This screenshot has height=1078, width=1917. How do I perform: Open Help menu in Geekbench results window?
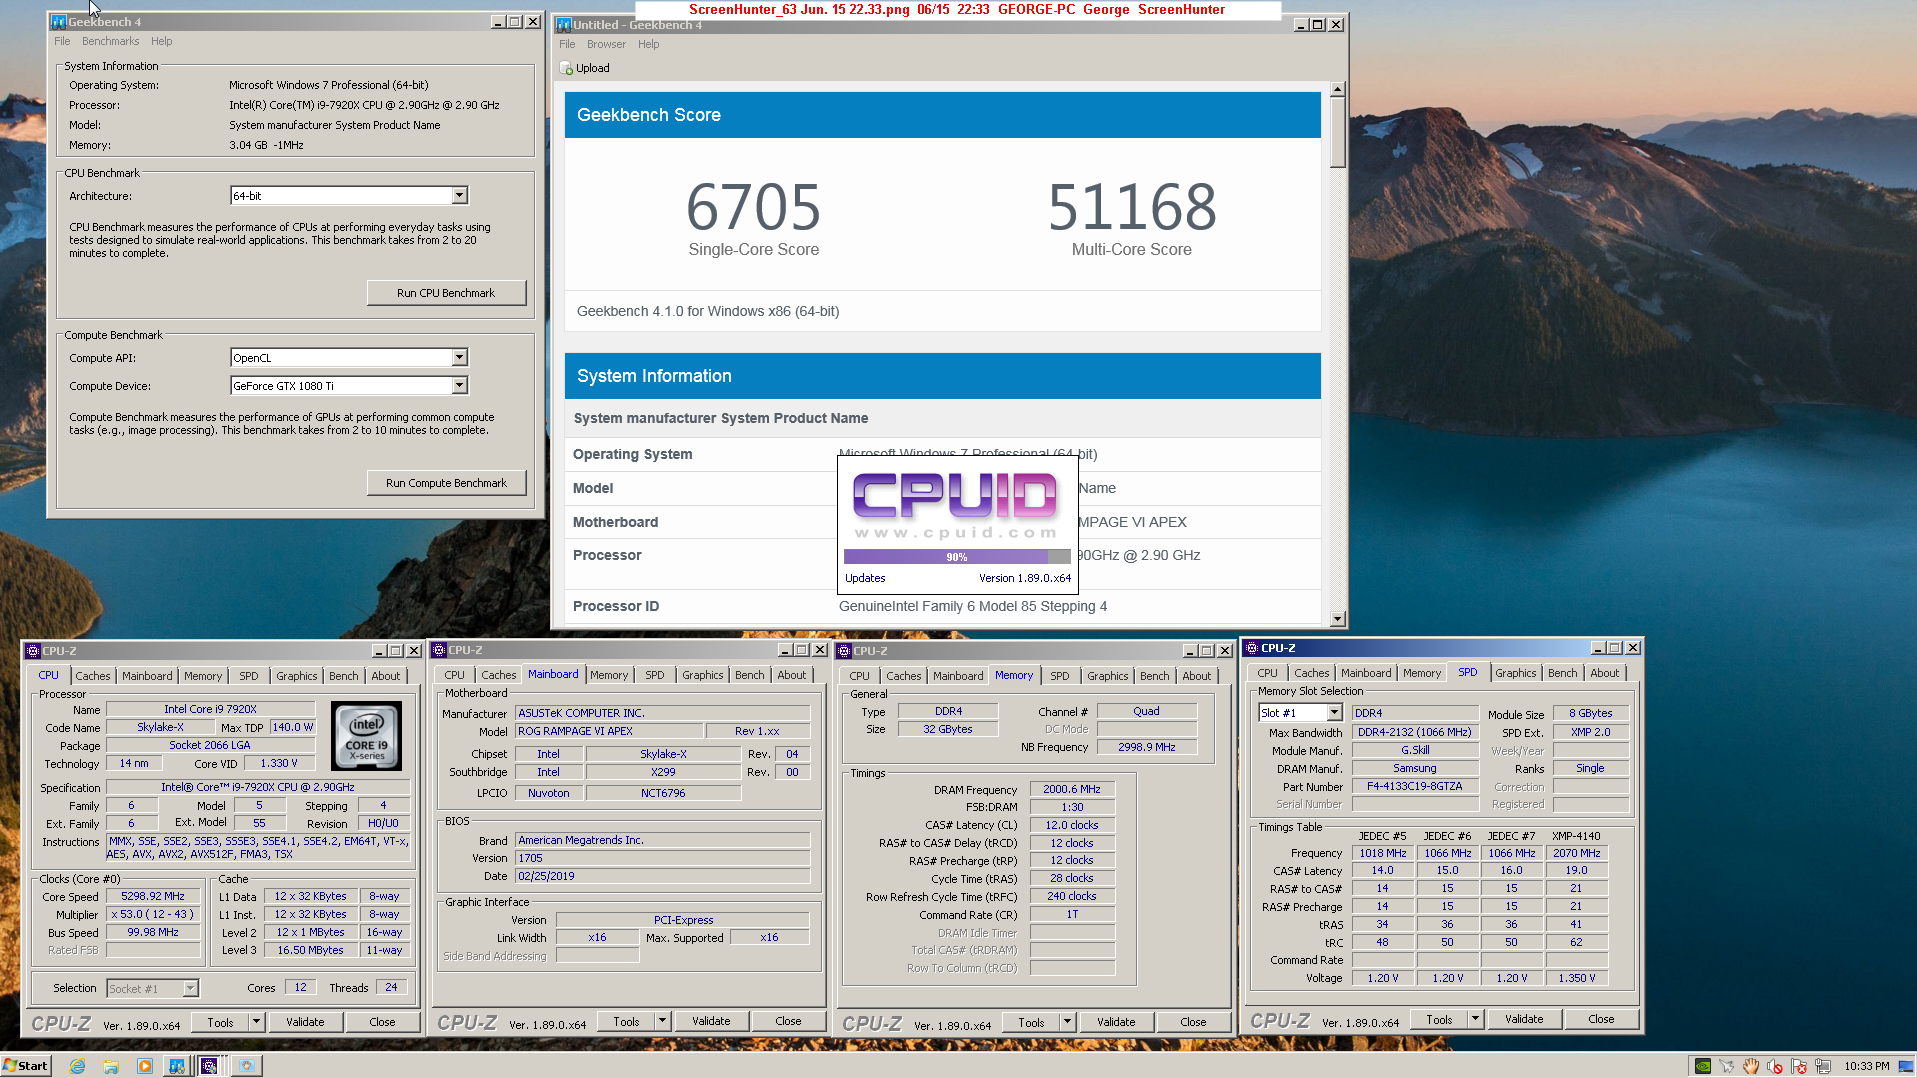[649, 45]
